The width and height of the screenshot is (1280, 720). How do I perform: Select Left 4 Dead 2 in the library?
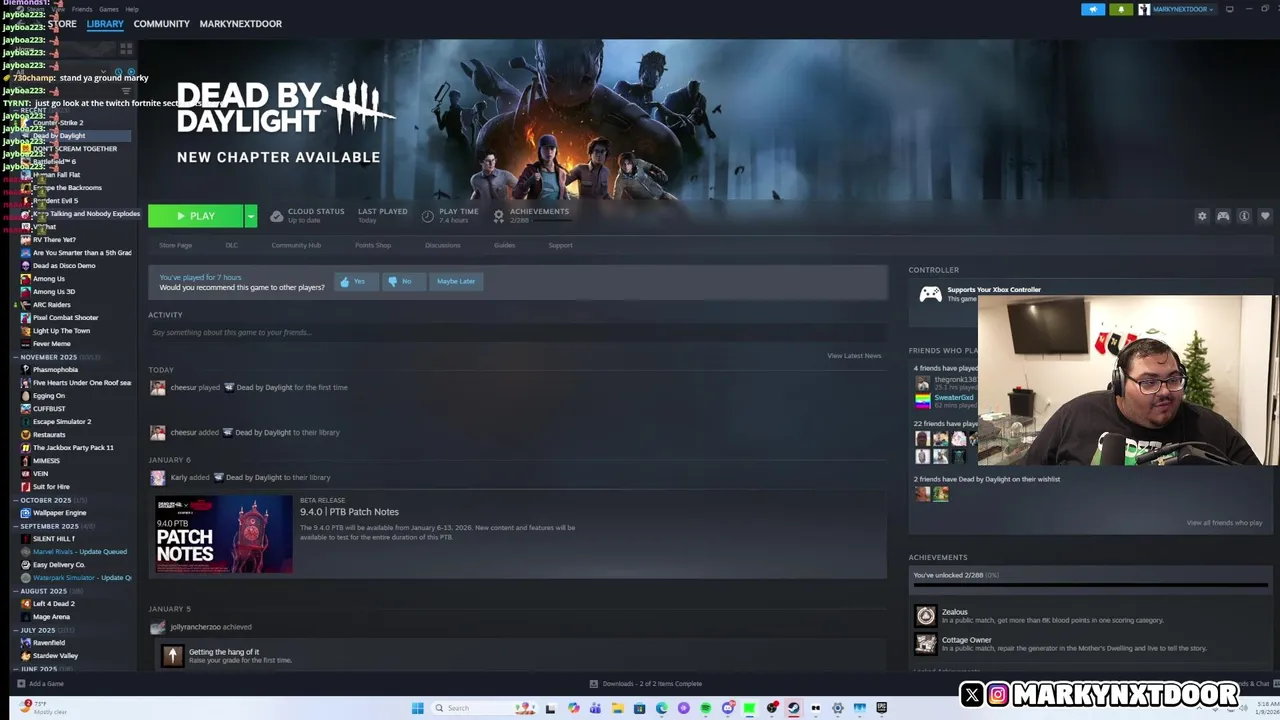click(x=54, y=604)
